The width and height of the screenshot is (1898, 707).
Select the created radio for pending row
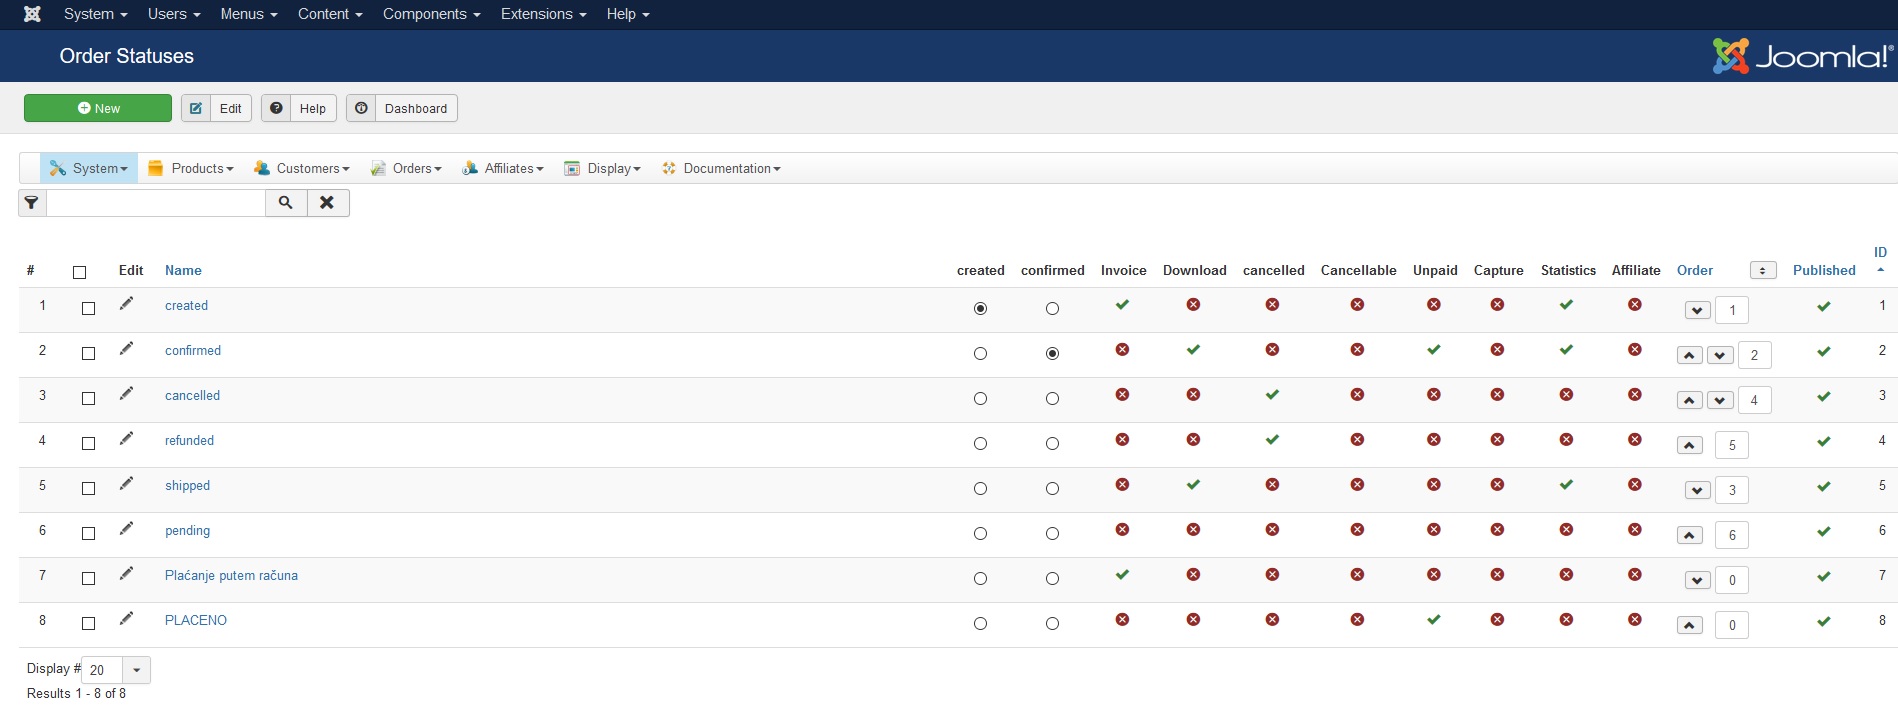click(980, 534)
